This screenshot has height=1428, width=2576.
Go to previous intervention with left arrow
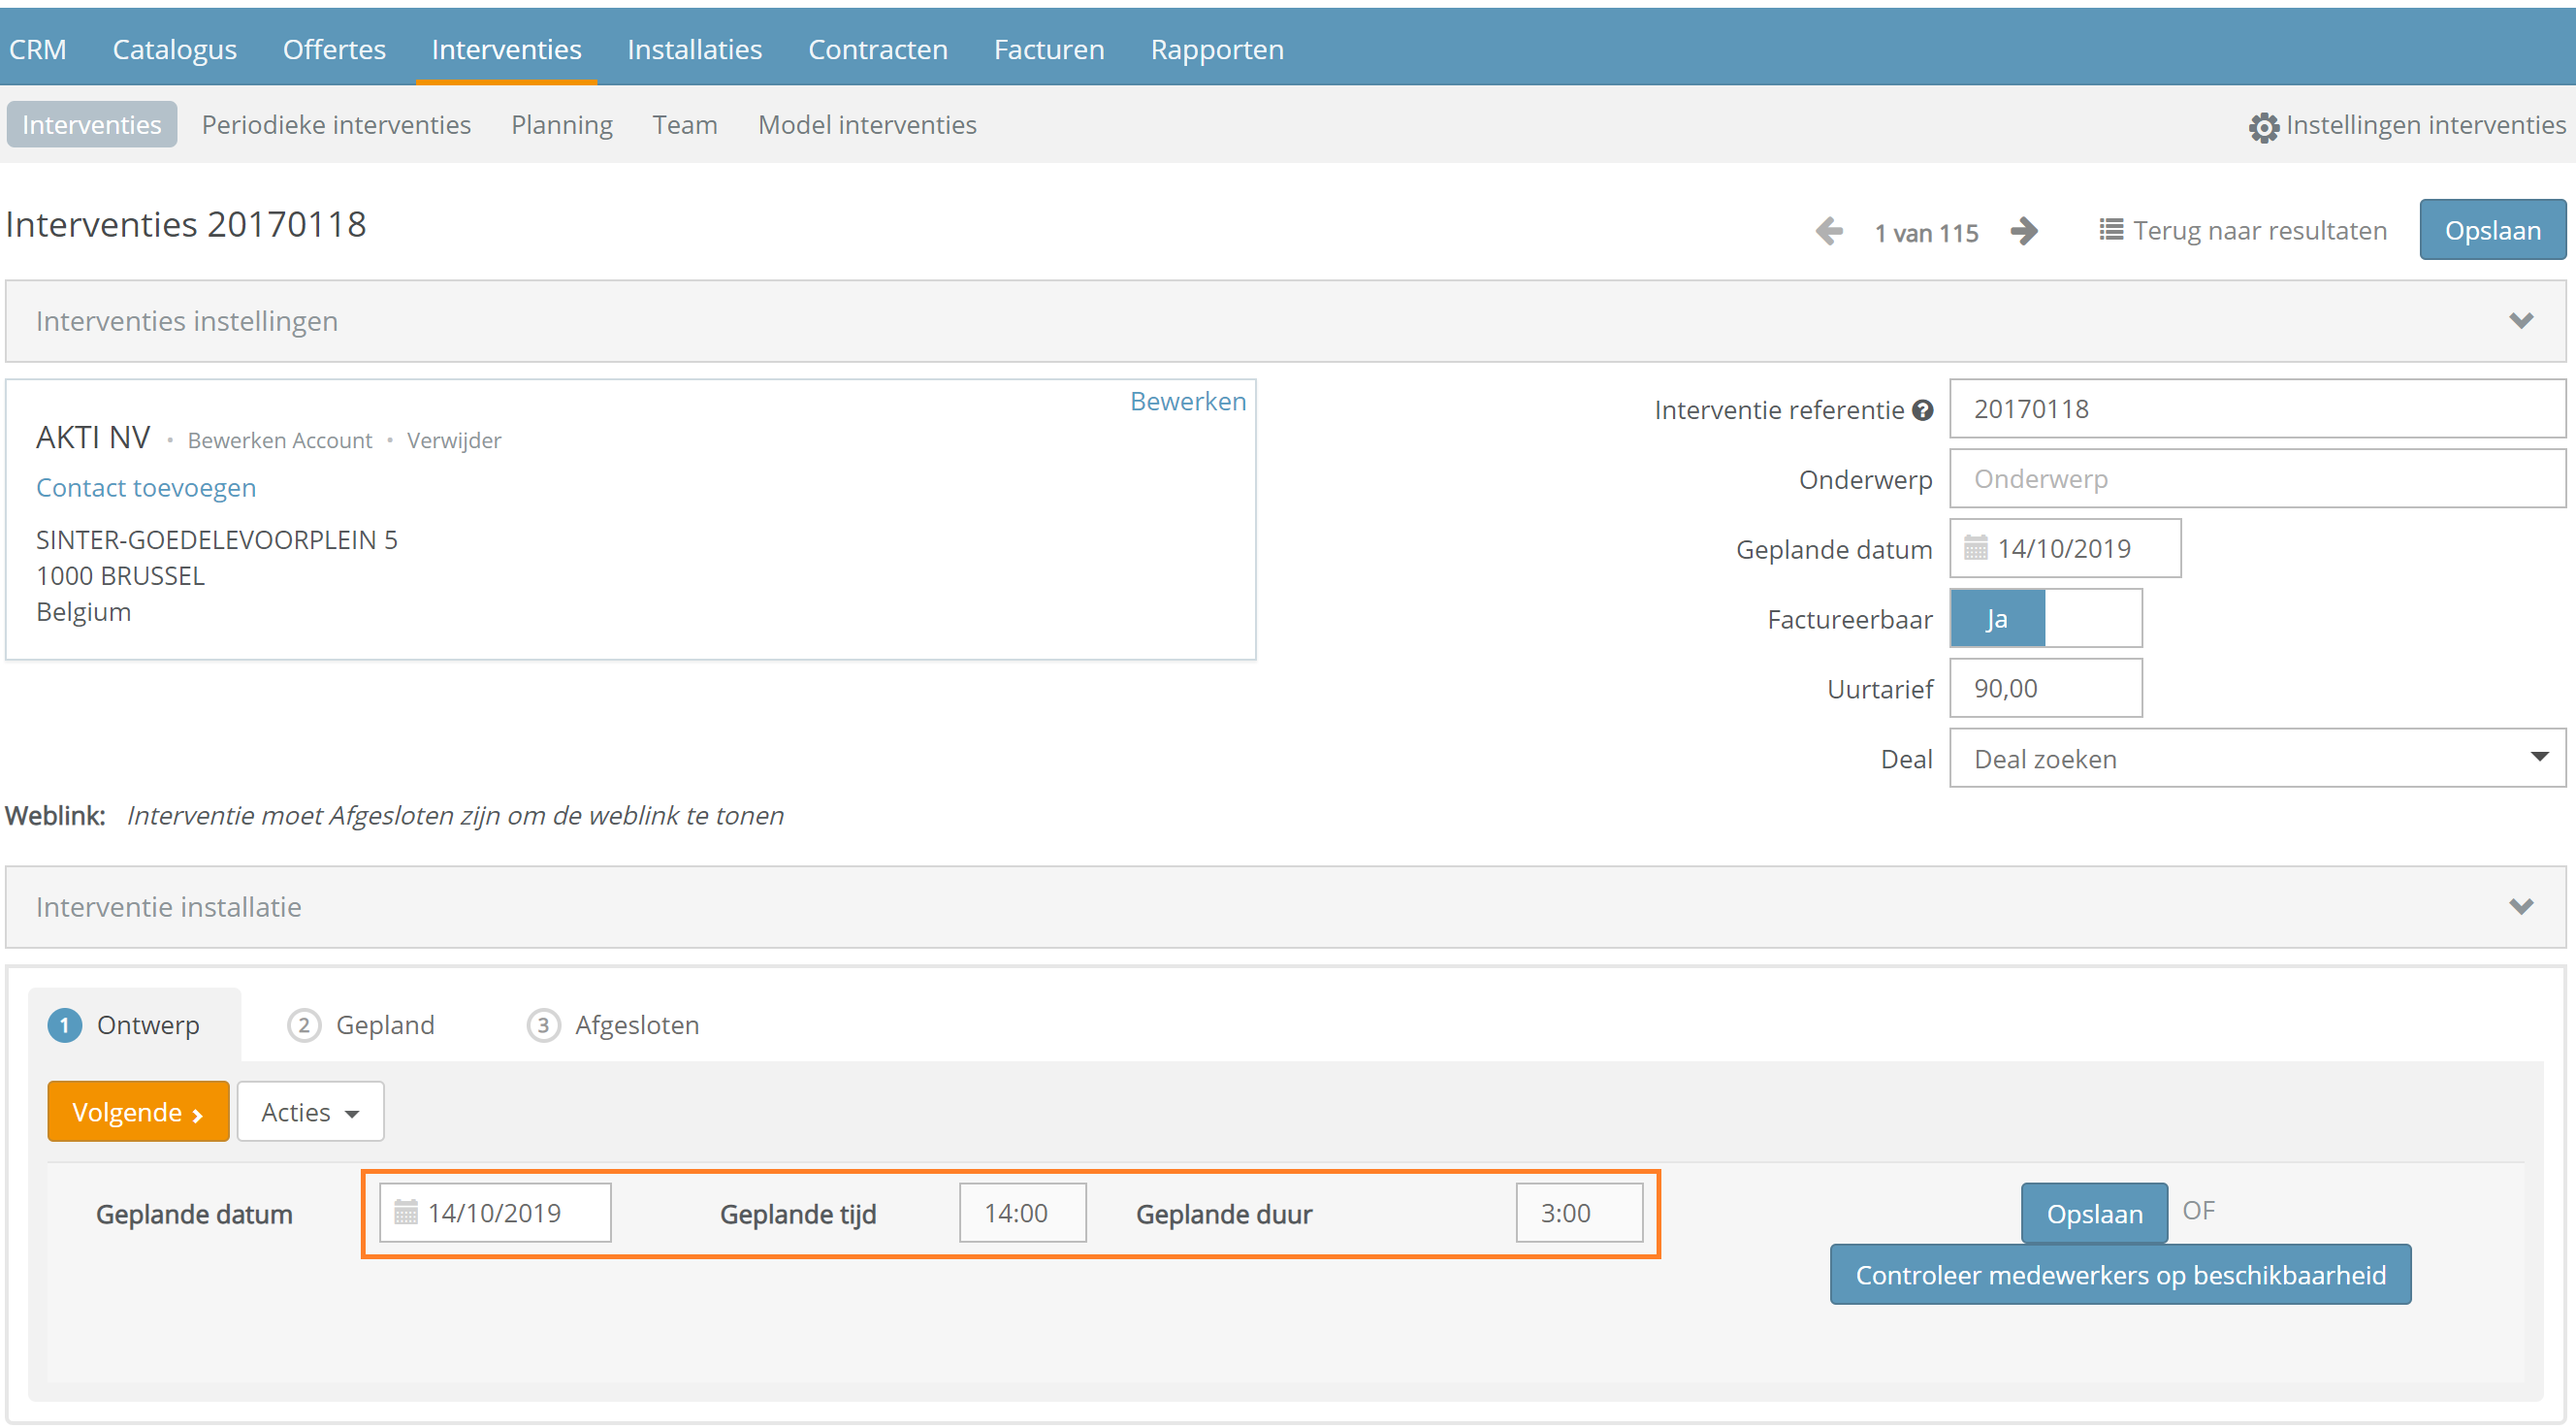point(1829,231)
